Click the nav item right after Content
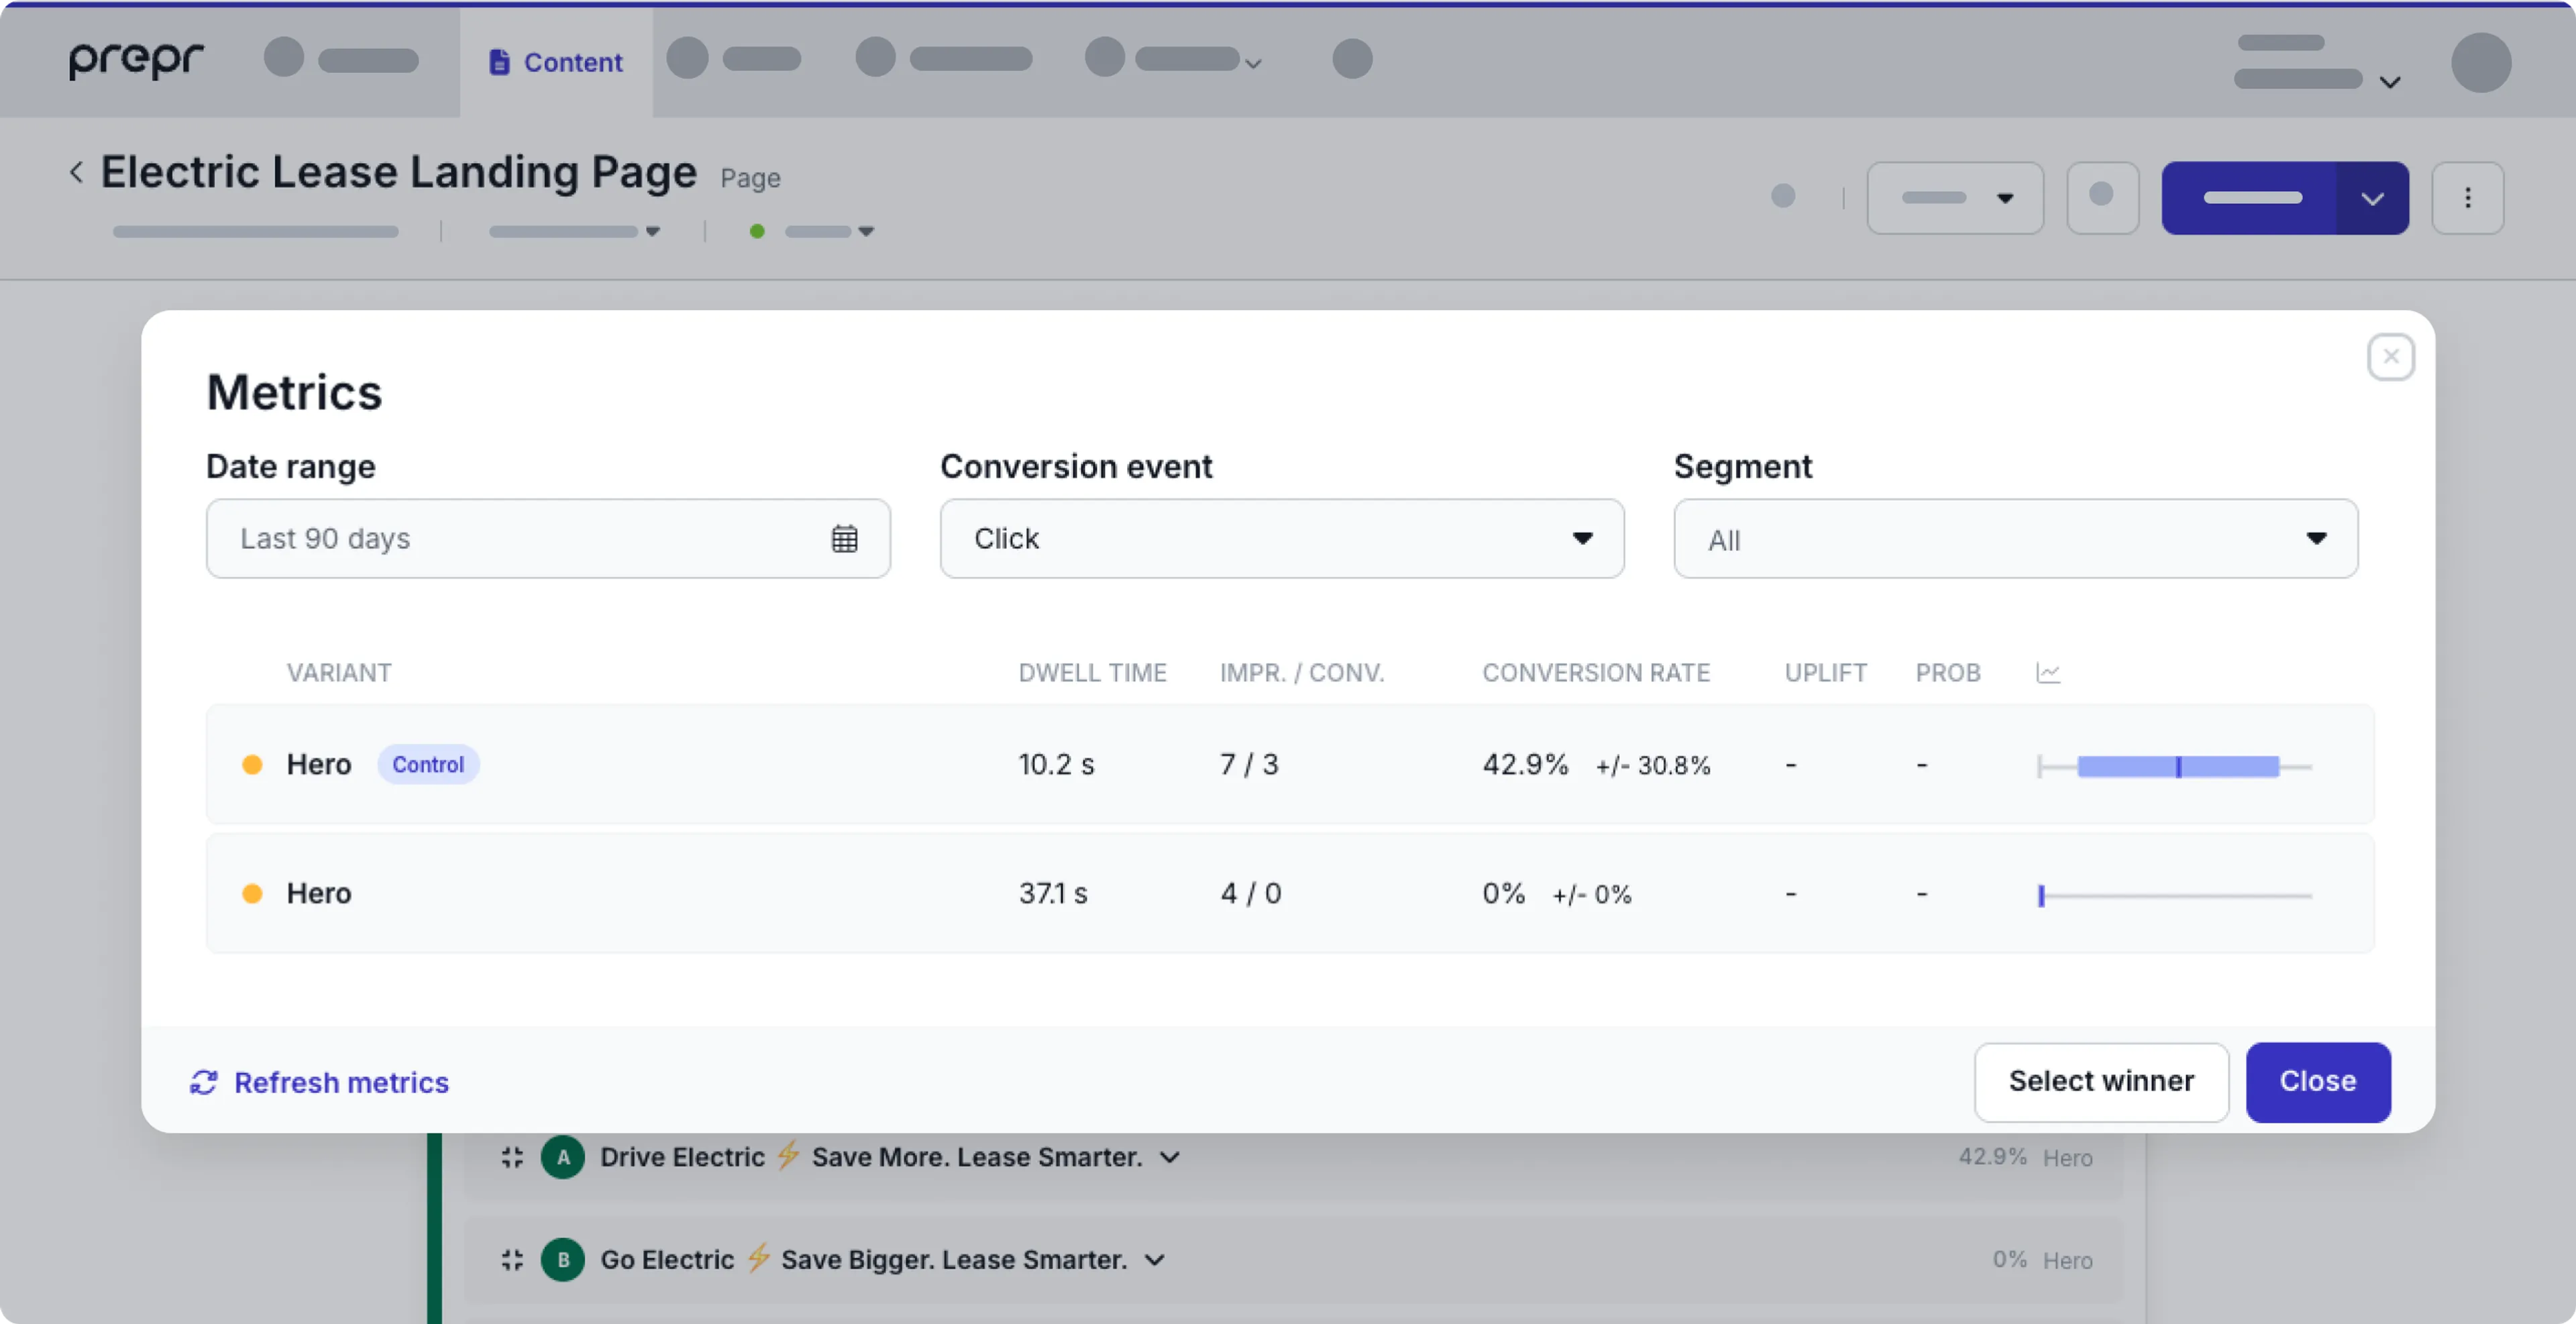 tap(733, 59)
